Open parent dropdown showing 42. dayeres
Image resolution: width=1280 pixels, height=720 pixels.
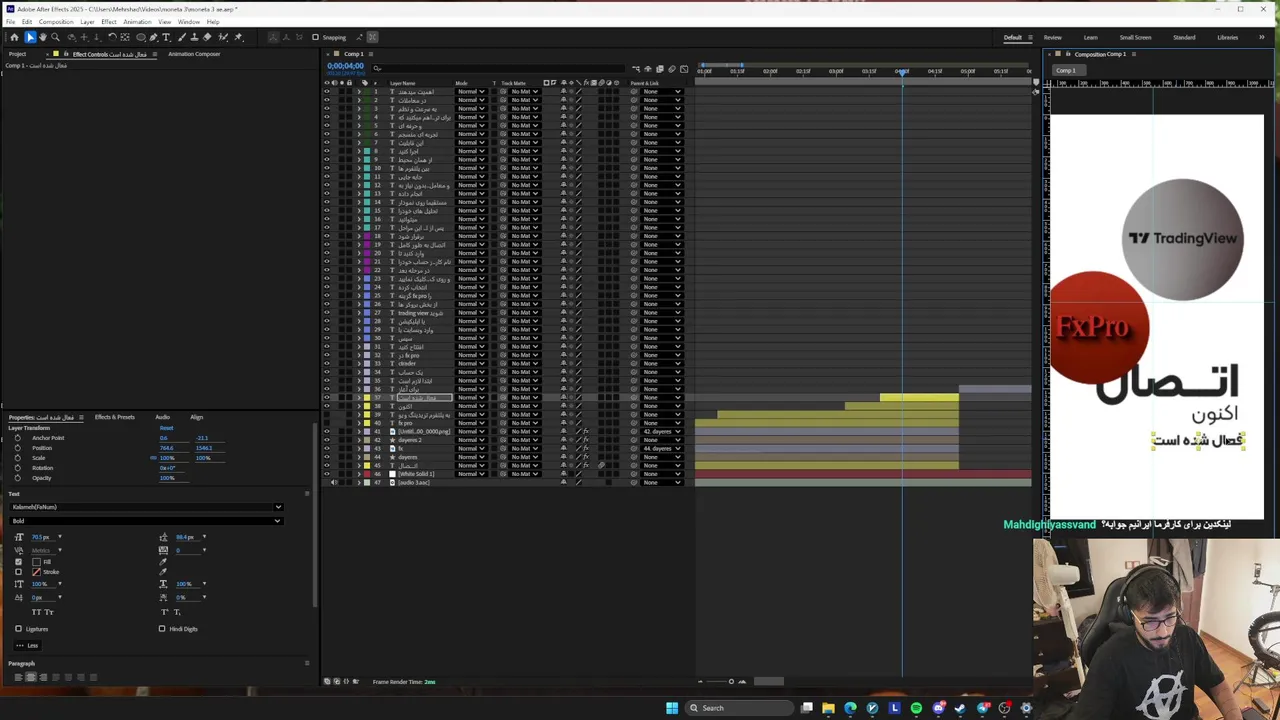coord(662,432)
